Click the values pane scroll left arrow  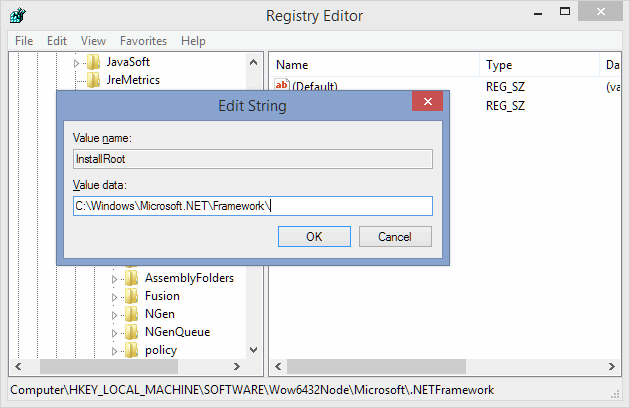(x=278, y=366)
